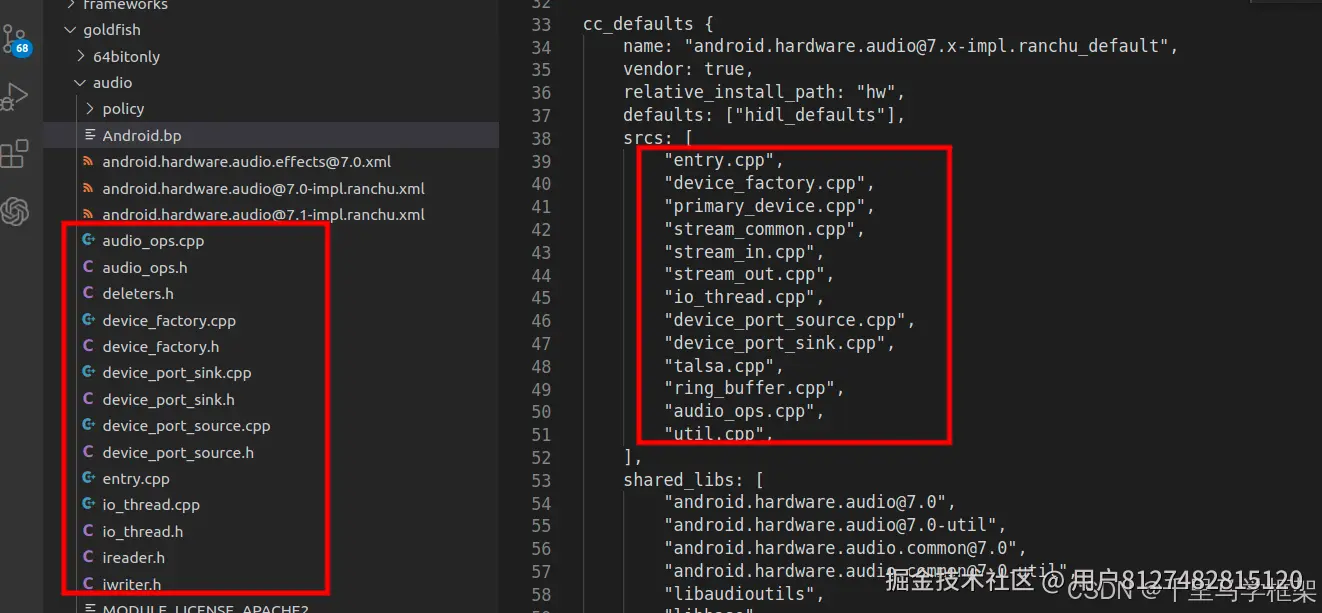1322x613 pixels.
Task: Click the RSS icon of effects@7.0.xml
Action: click(88, 161)
